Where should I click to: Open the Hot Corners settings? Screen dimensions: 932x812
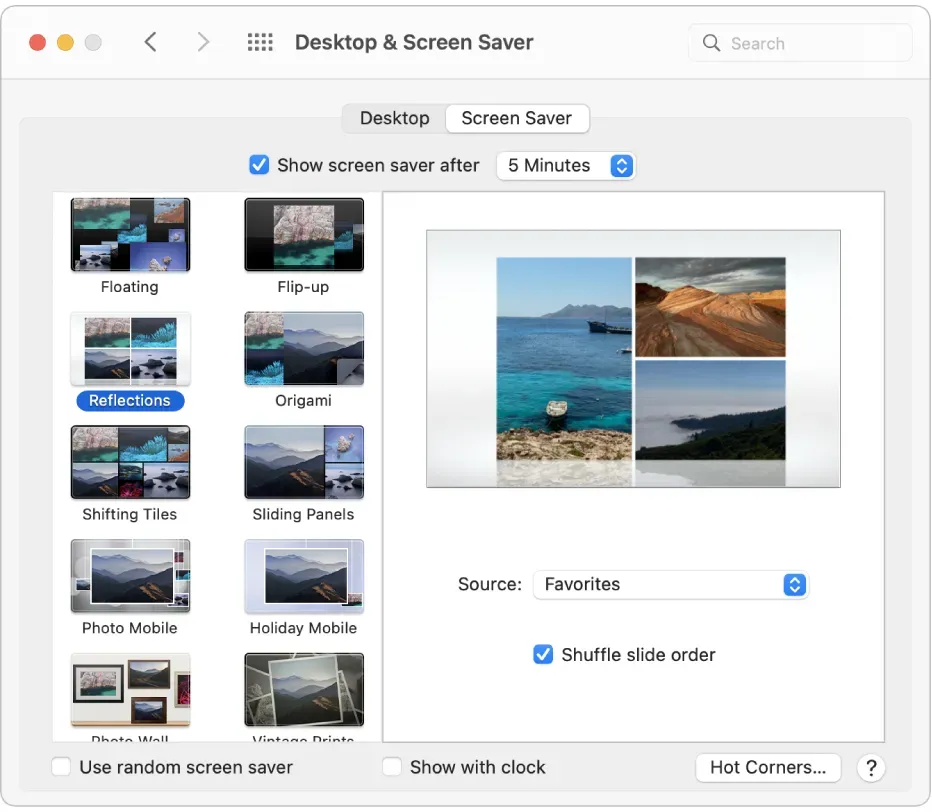[x=767, y=768]
